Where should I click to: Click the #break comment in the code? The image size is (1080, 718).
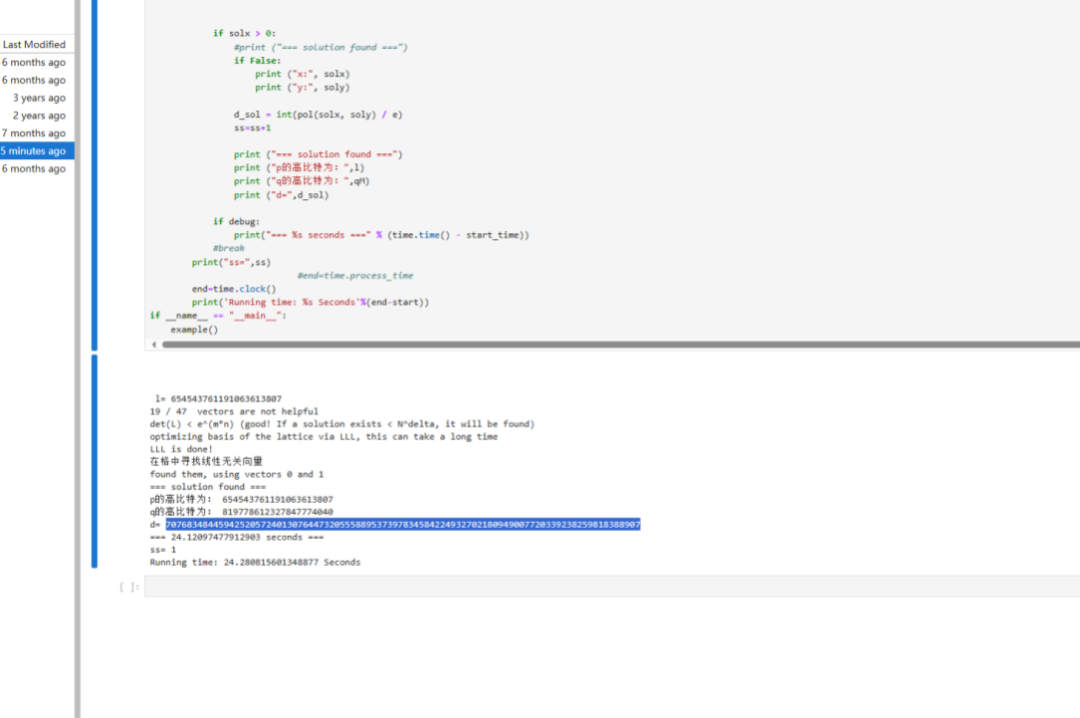(228, 248)
